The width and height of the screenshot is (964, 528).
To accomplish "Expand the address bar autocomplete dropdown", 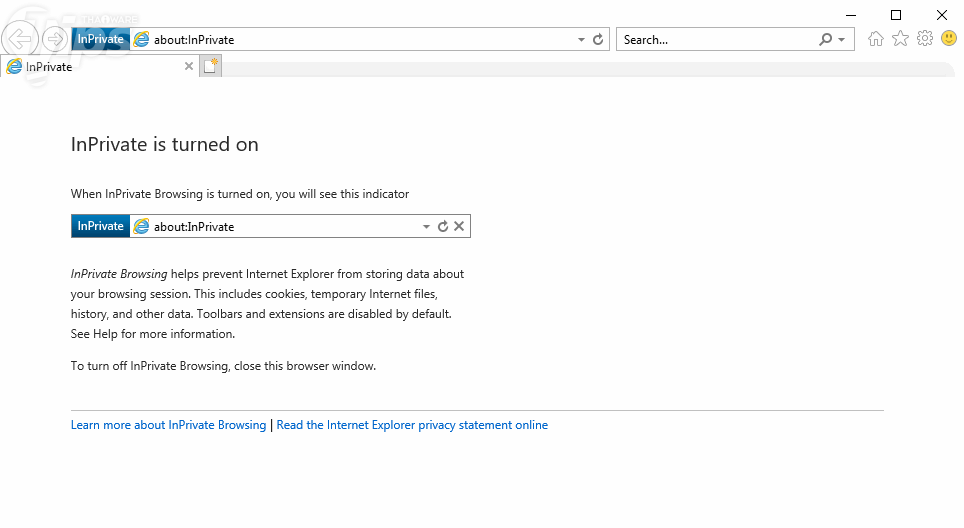I will click(582, 40).
